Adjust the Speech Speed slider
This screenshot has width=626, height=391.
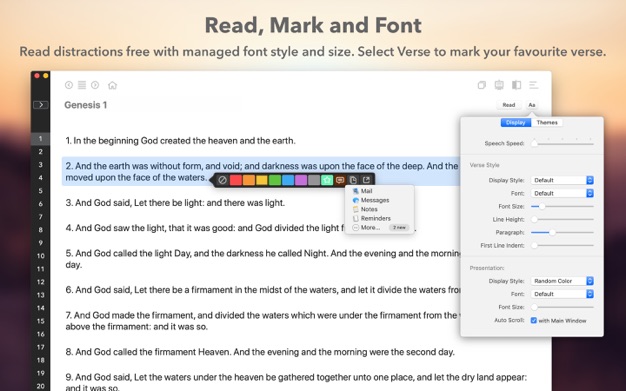[563, 143]
